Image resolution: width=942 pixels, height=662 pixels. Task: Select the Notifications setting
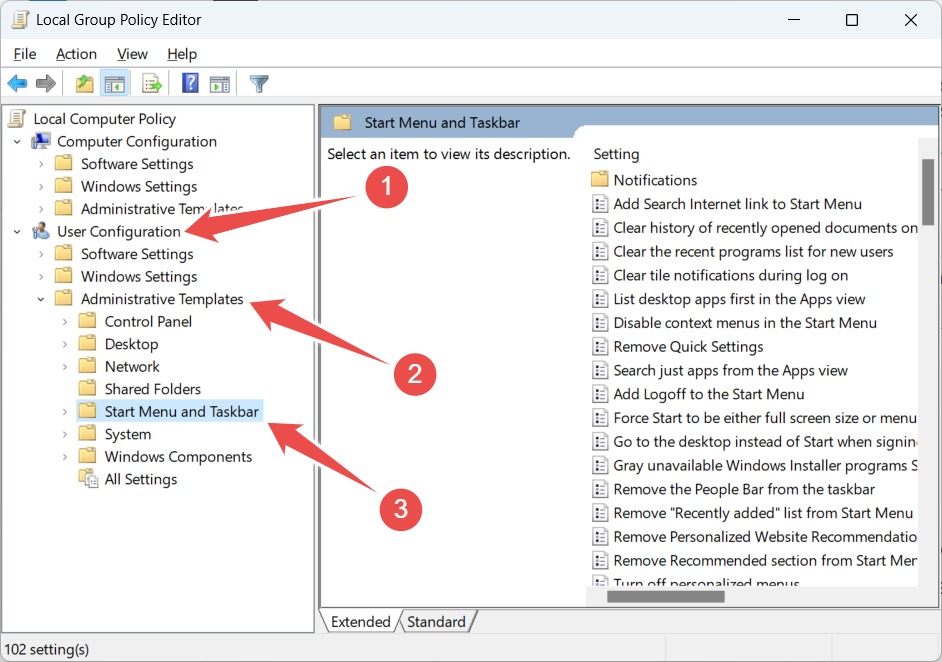(656, 179)
